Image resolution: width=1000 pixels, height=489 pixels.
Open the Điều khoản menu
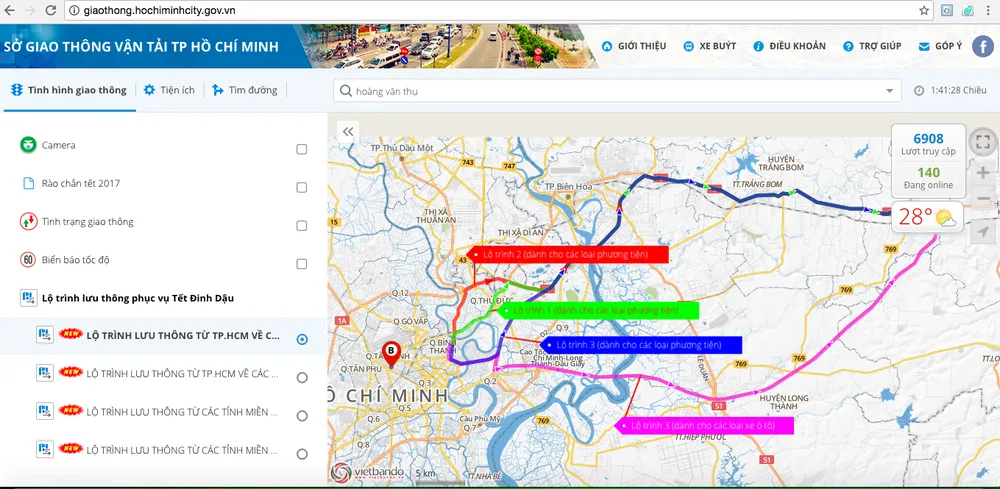click(x=790, y=46)
